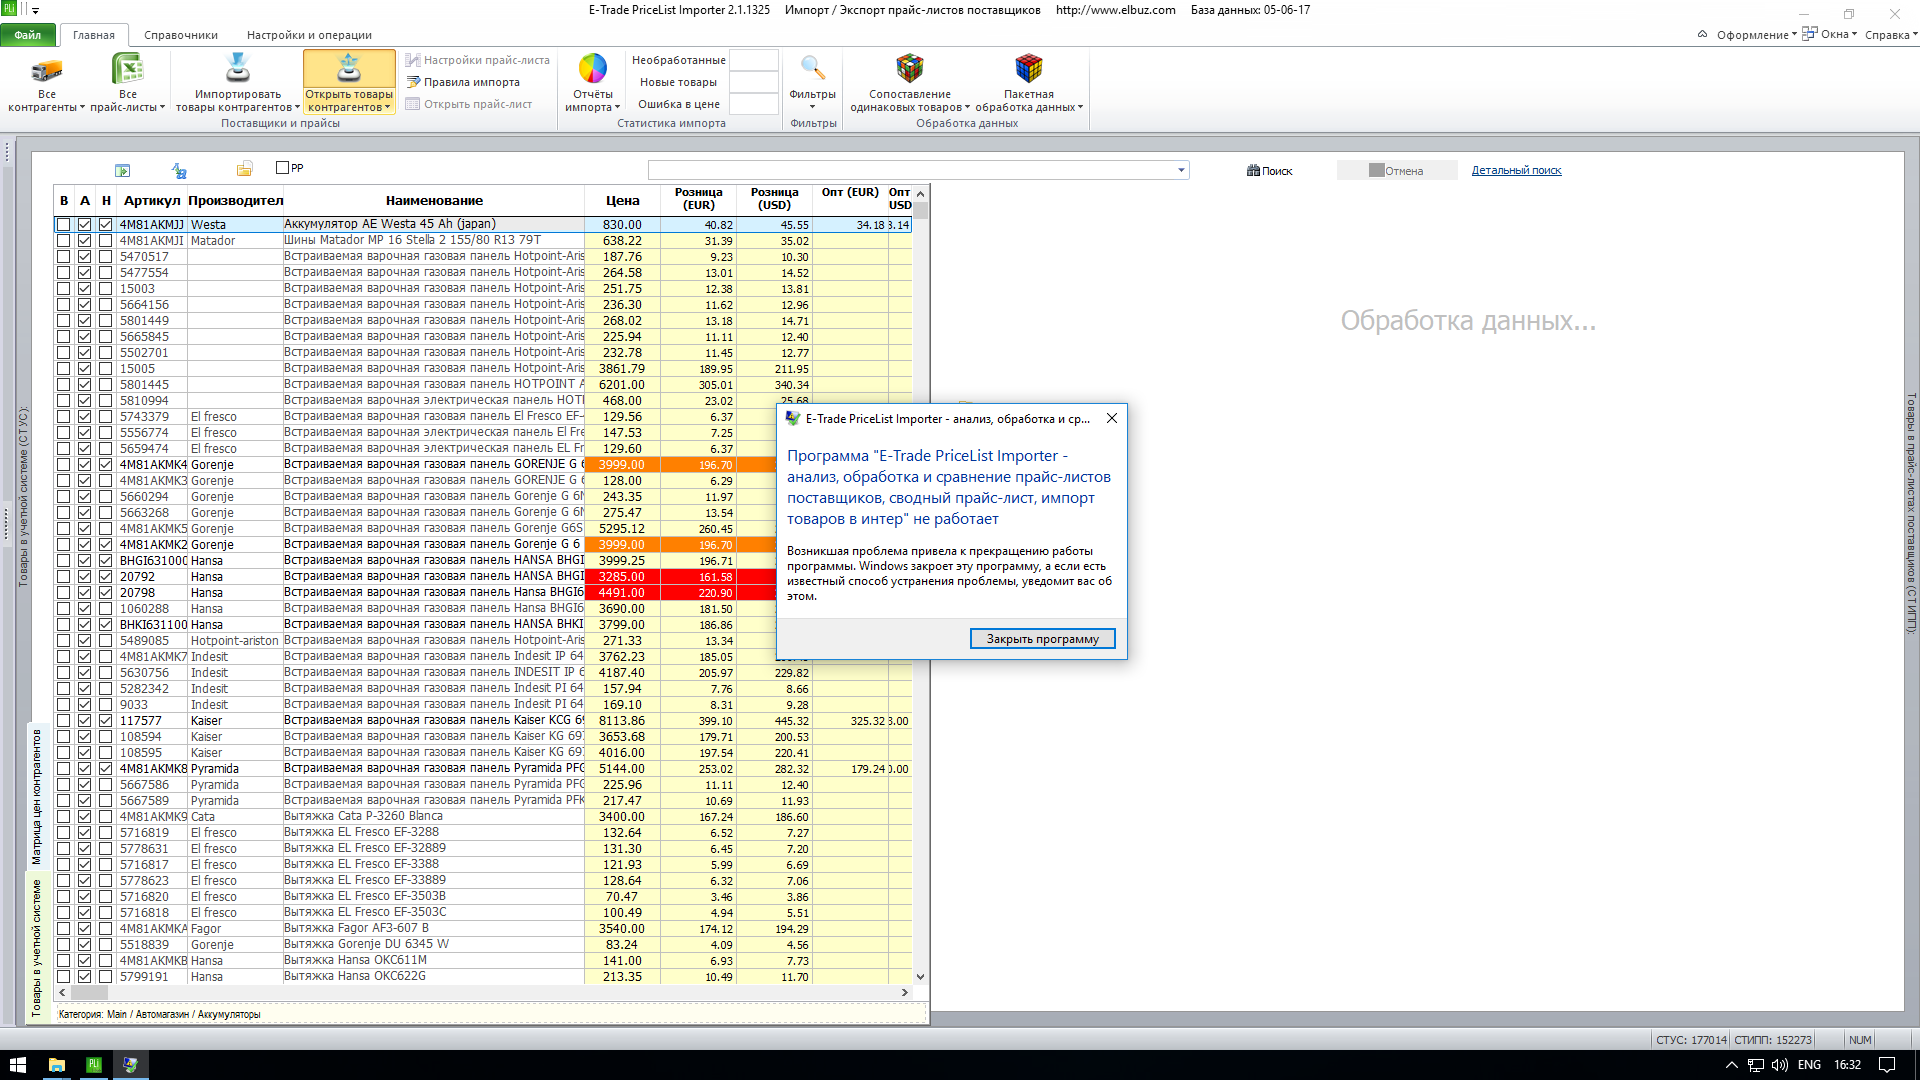Click the Закрыть программу button
The image size is (1920, 1080).
1042,639
